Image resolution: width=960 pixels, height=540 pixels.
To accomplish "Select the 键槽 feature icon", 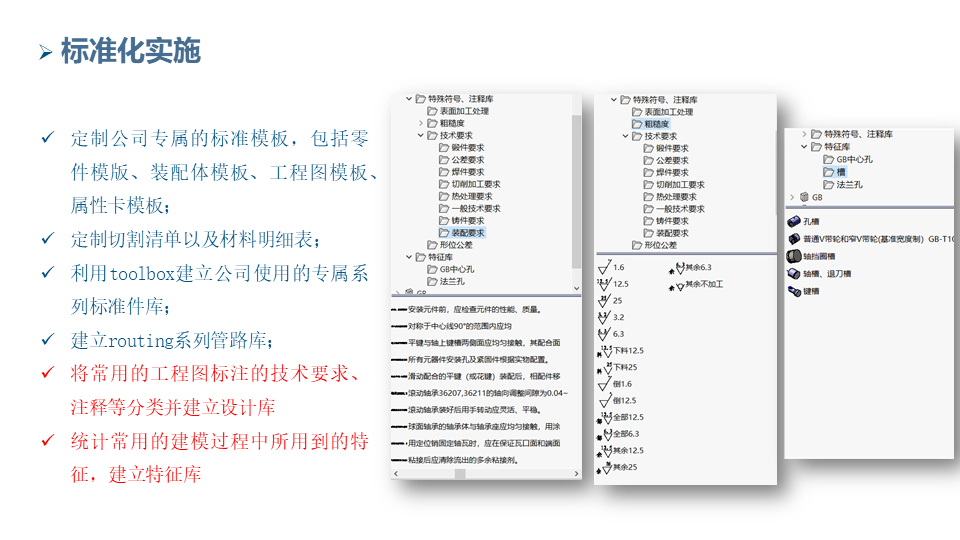I will coord(794,291).
